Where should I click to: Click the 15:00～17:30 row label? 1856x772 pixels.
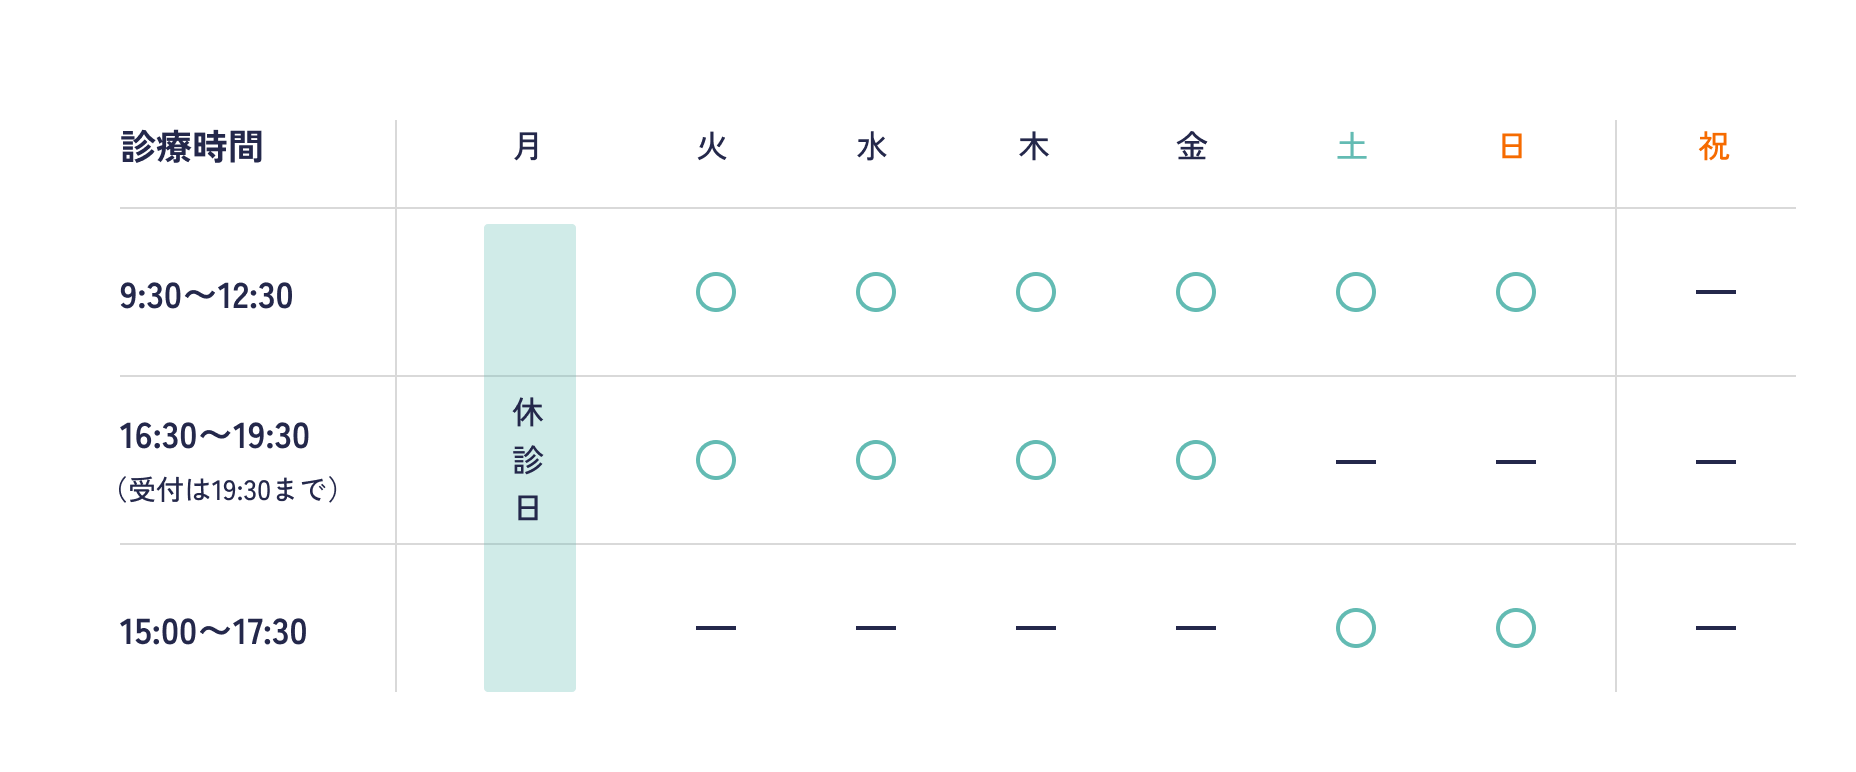coord(213,632)
